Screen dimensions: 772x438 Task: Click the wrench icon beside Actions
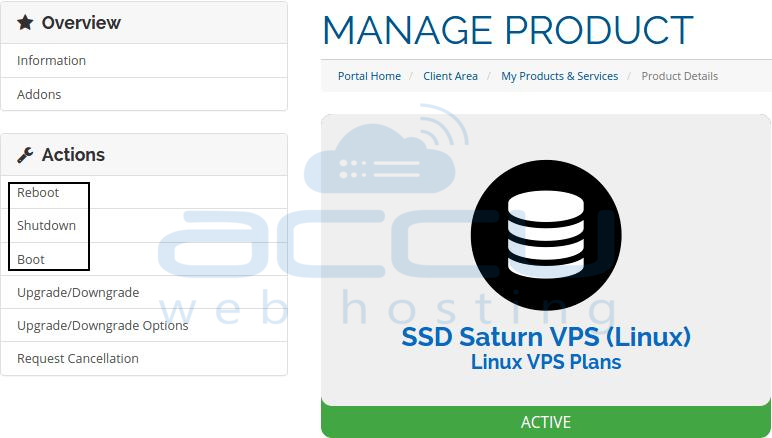25,155
